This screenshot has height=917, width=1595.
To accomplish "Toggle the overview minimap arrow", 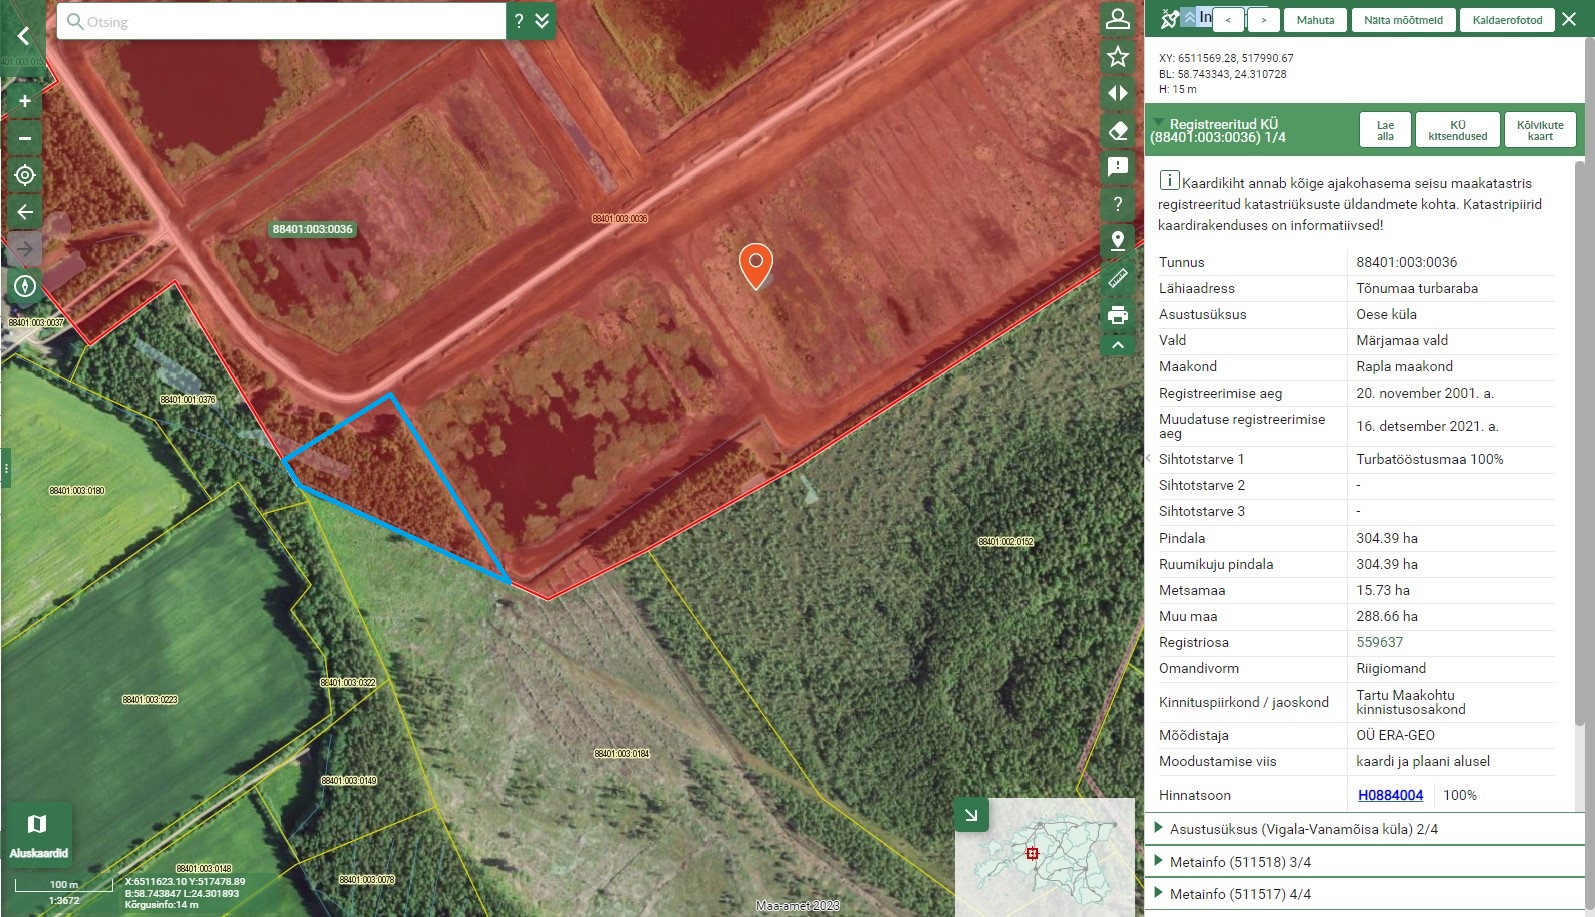I will [x=971, y=815].
